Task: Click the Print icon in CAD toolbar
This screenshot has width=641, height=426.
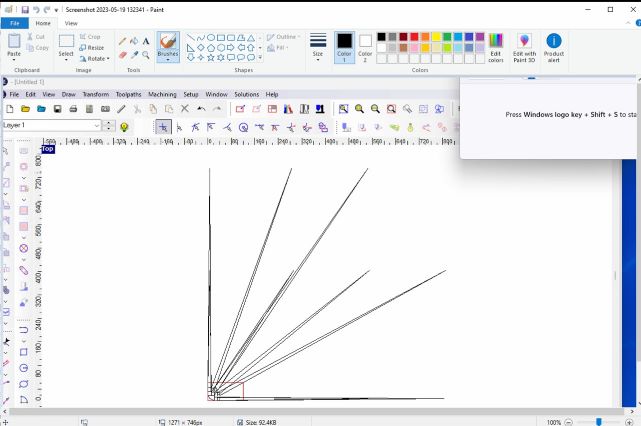Action: pos(73,109)
